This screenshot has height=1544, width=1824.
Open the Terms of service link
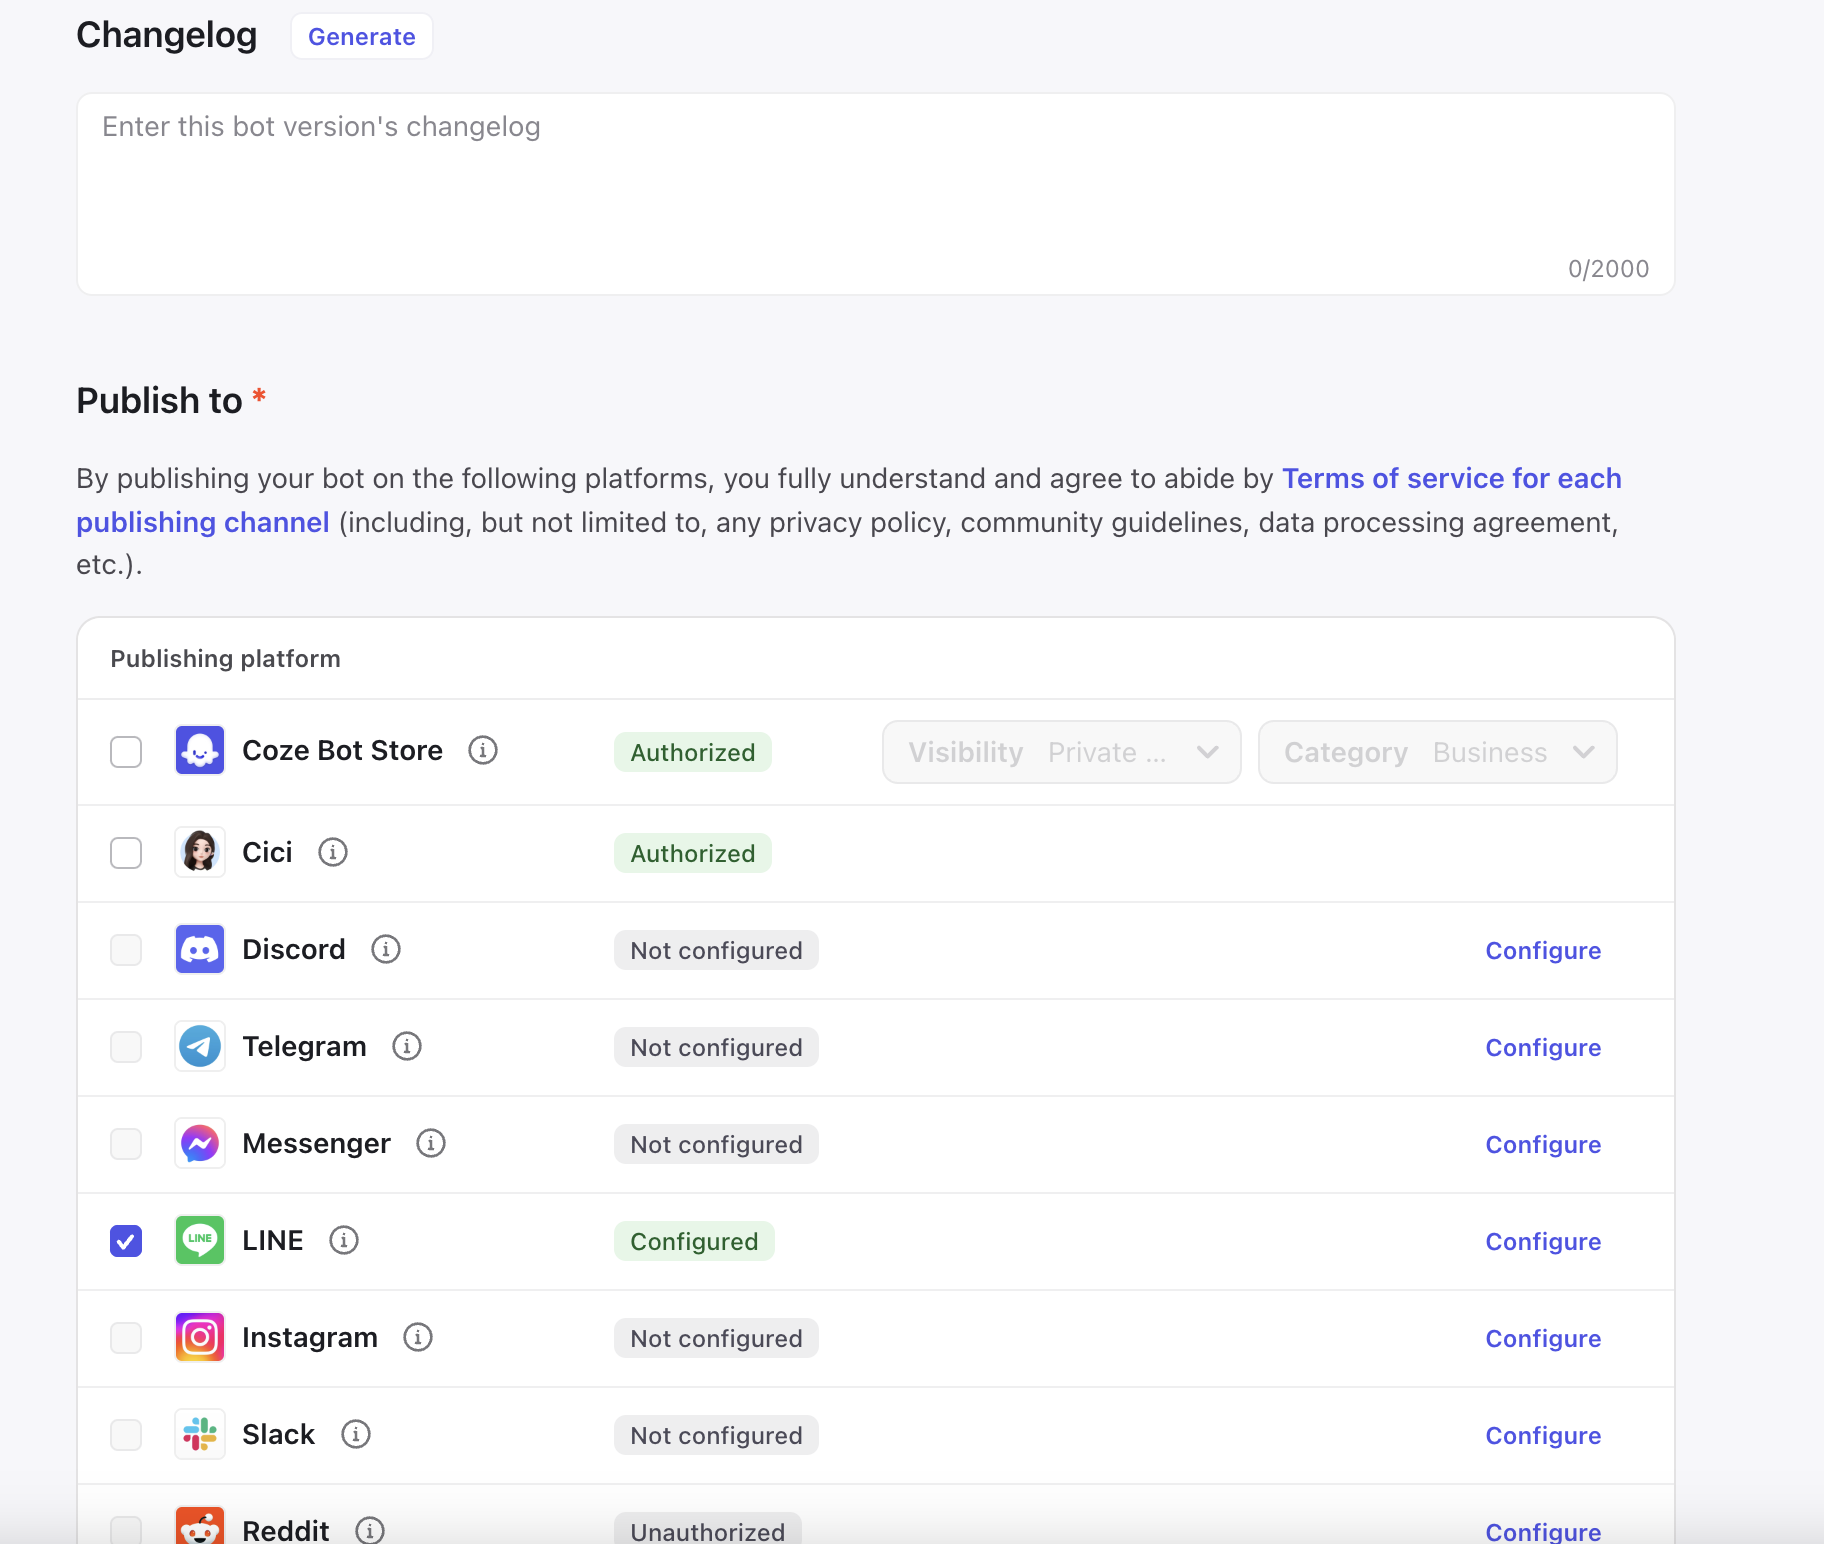coord(1450,479)
